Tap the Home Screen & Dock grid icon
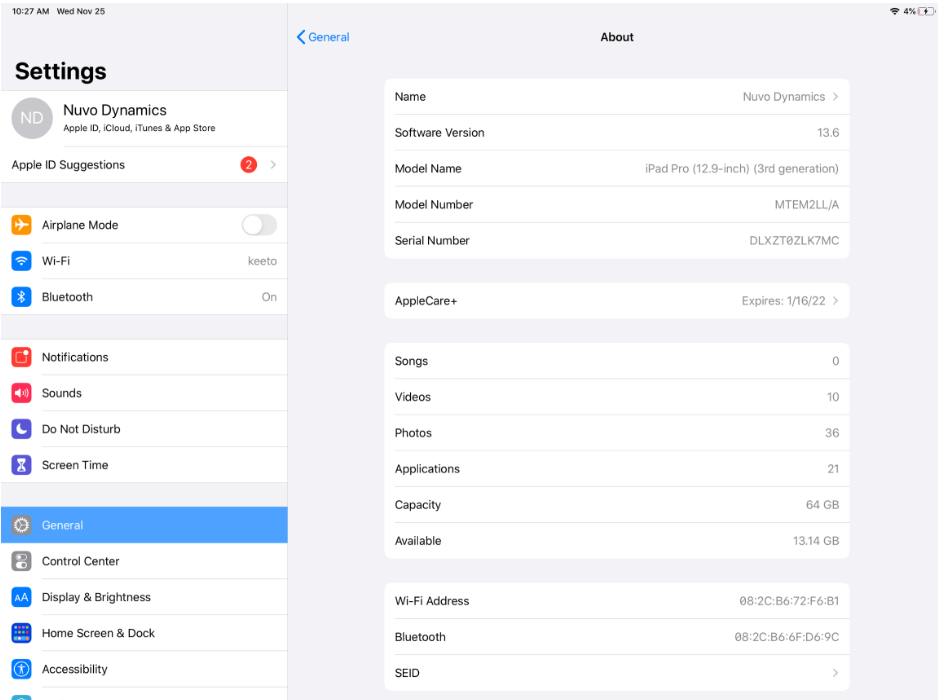938x700 pixels. (x=22, y=633)
